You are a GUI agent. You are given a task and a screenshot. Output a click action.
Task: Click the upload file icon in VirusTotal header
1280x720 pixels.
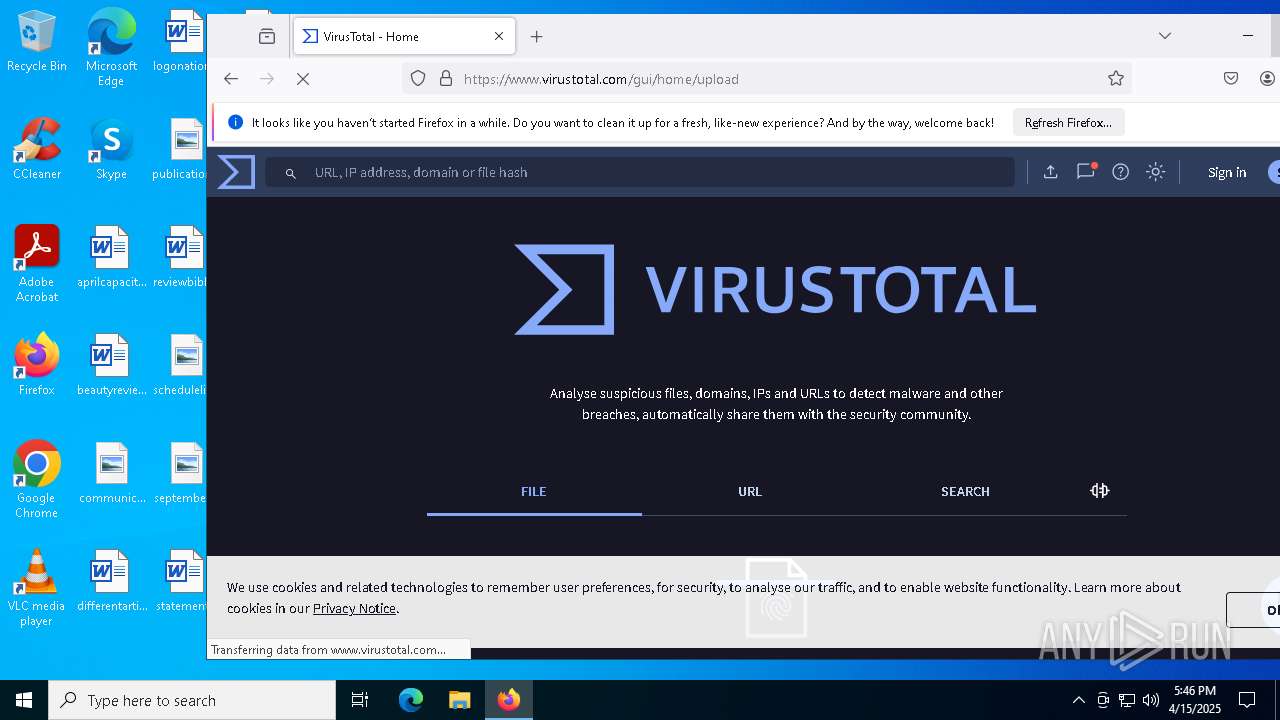[x=1050, y=172]
